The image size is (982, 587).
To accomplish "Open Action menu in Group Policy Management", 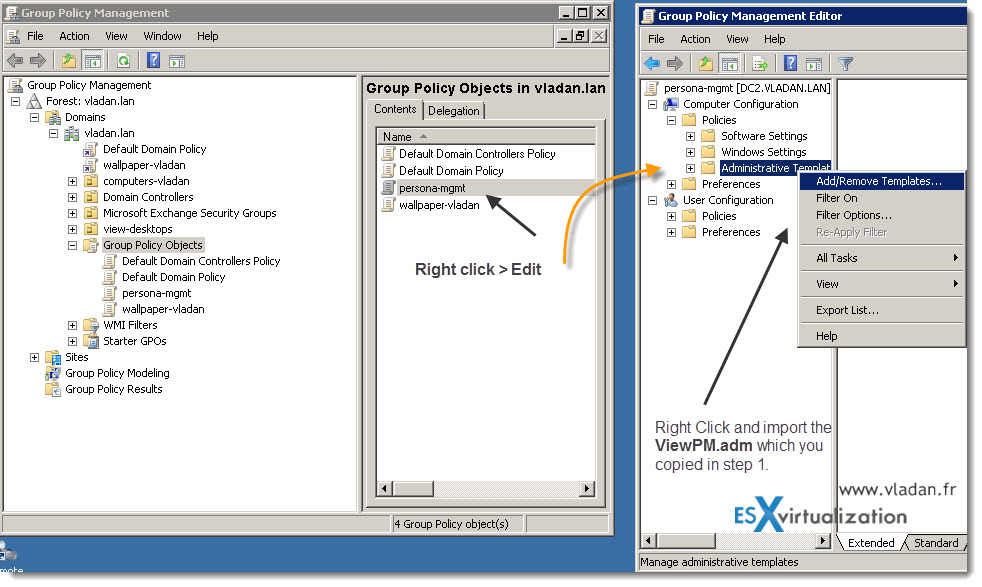I will 74,36.
